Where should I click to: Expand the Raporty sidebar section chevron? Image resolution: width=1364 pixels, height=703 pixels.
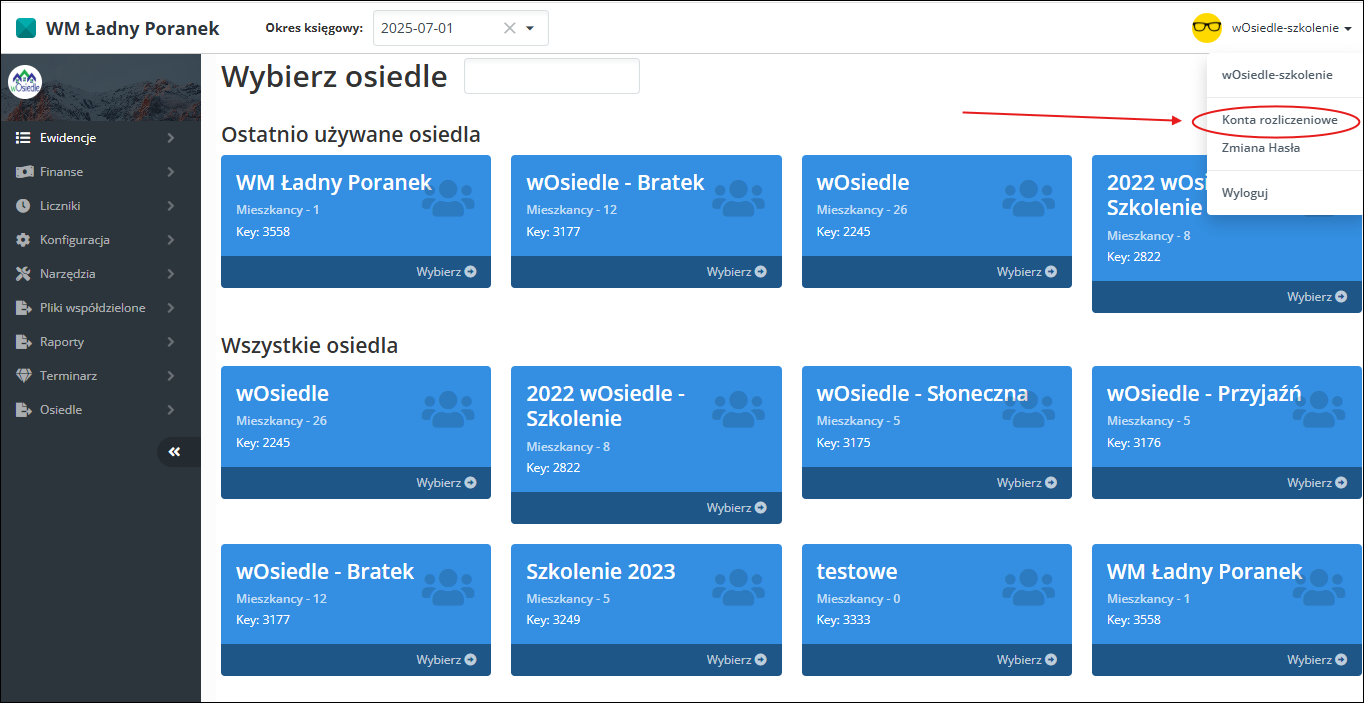point(171,342)
